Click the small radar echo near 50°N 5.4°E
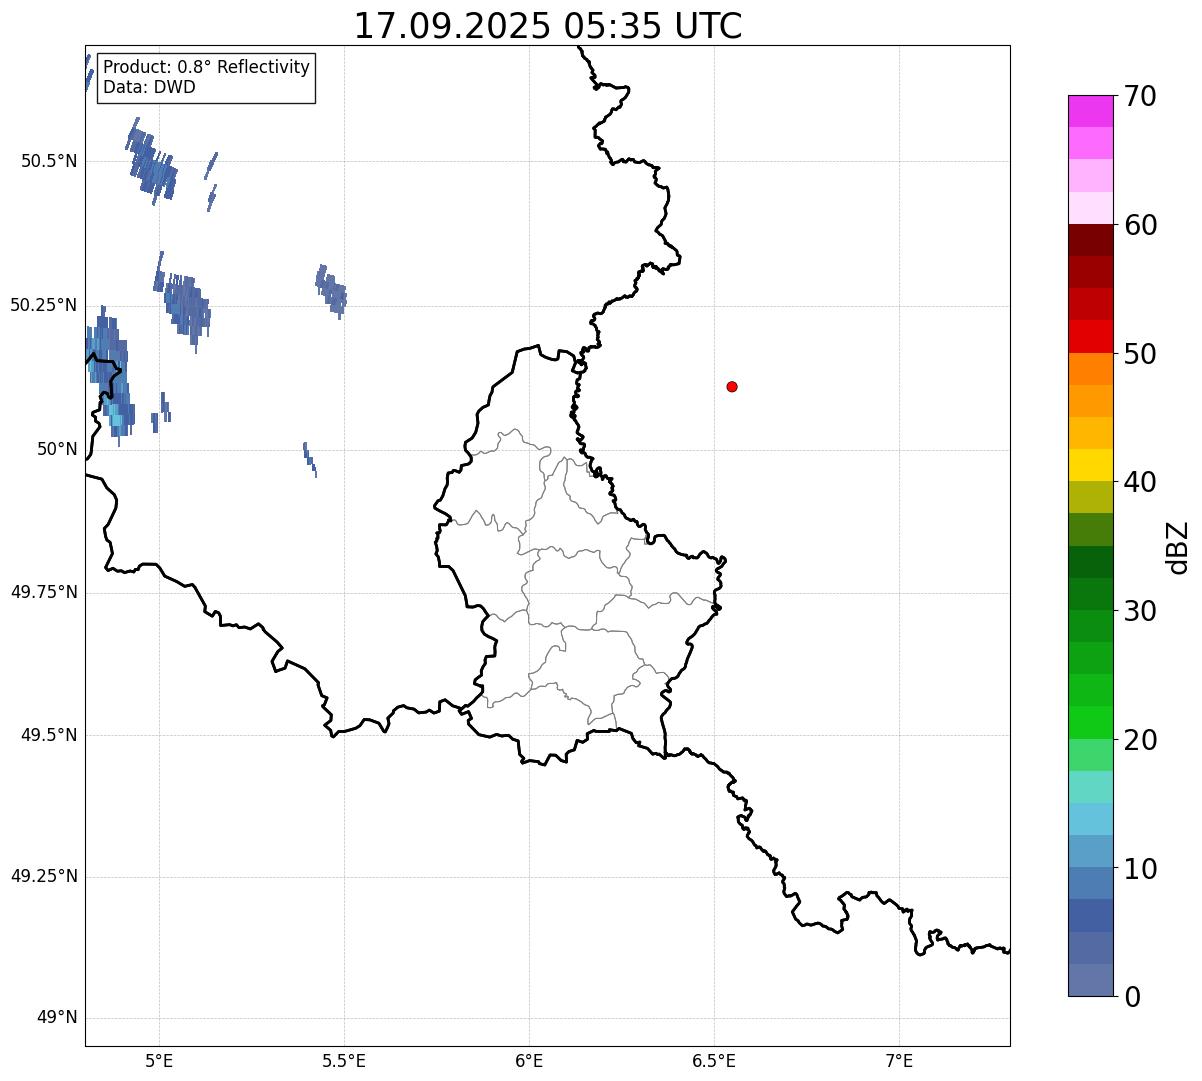The height and width of the screenshot is (1081, 1202). [310, 459]
